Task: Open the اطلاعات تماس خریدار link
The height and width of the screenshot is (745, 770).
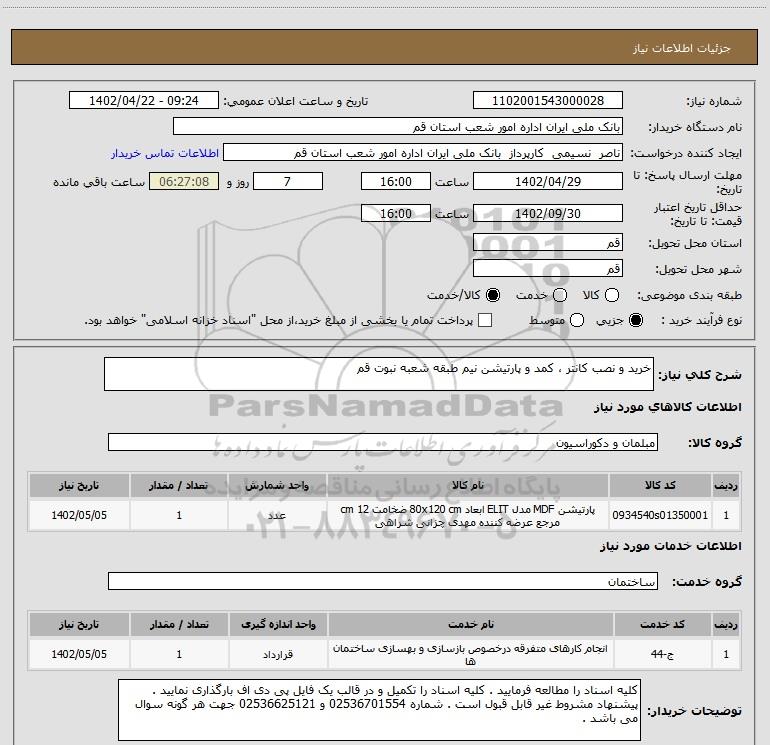Action: pos(165,153)
